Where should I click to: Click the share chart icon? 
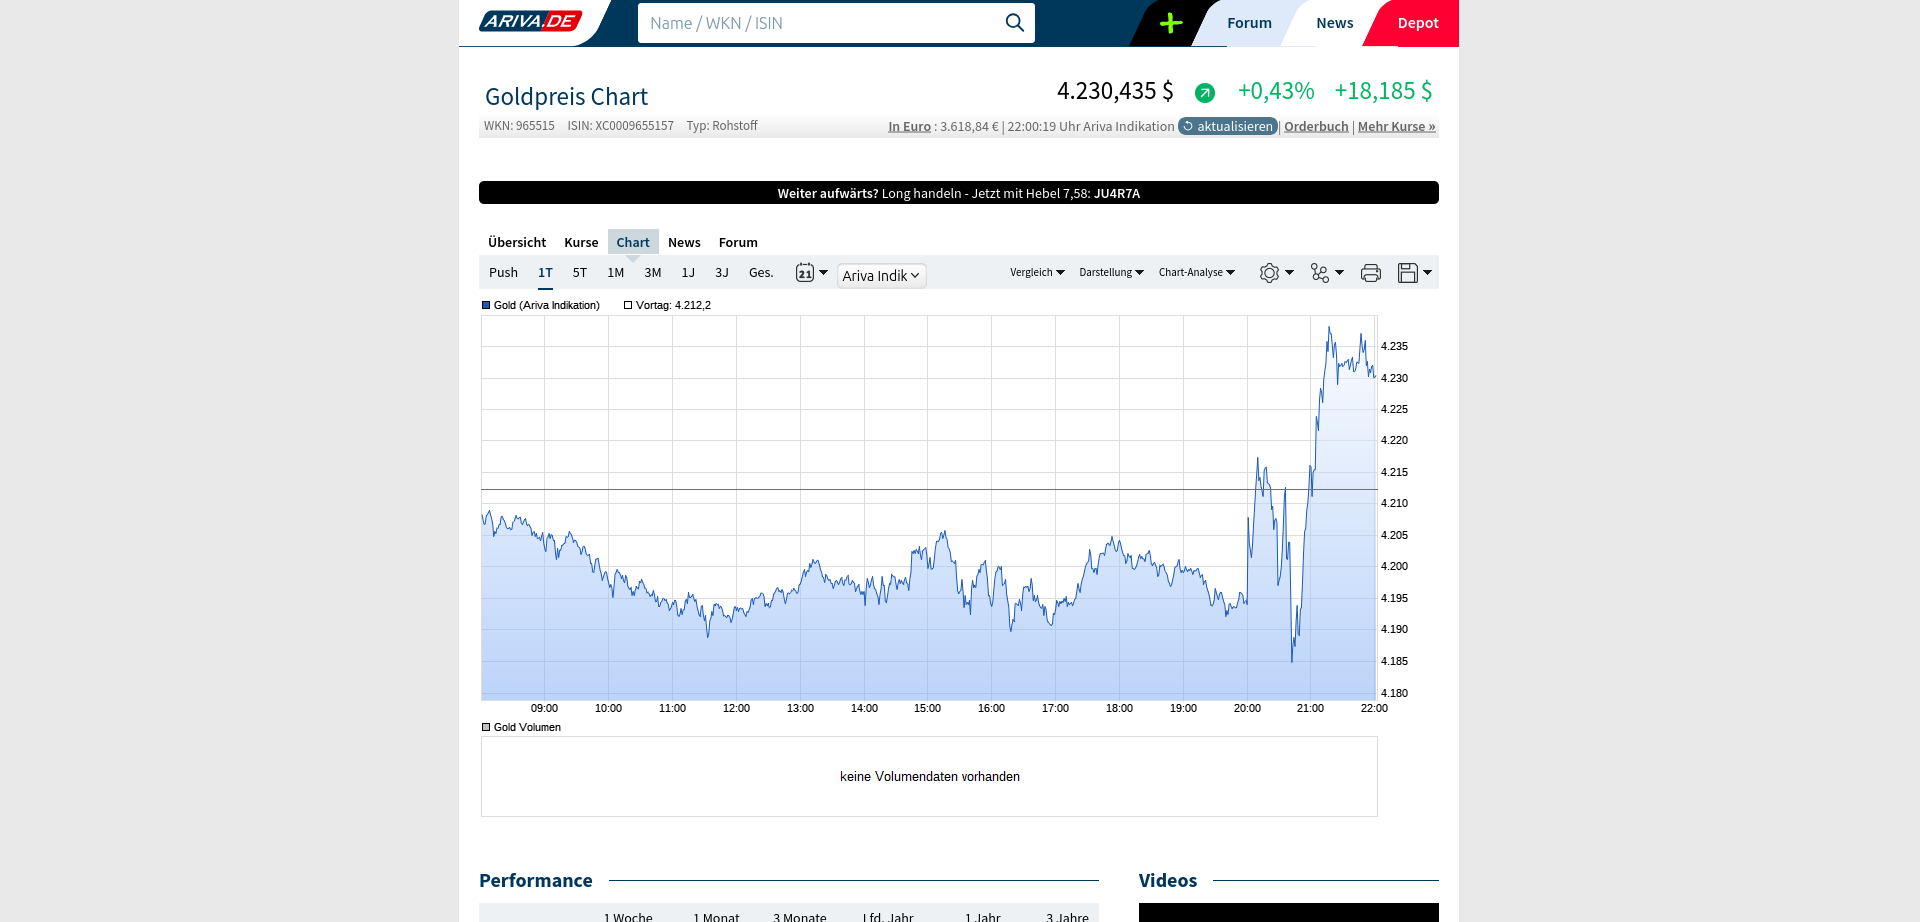[x=1326, y=273]
